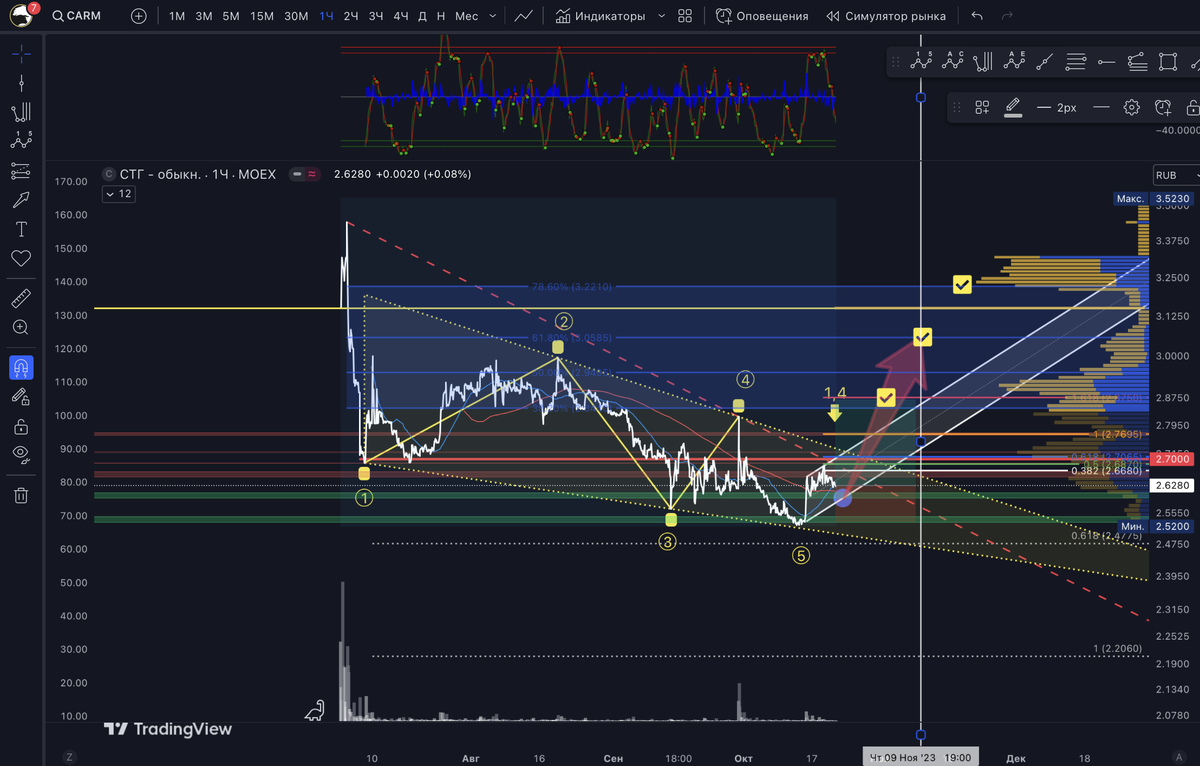Undo the last chart action
This screenshot has height=766, width=1200.
click(x=977, y=16)
